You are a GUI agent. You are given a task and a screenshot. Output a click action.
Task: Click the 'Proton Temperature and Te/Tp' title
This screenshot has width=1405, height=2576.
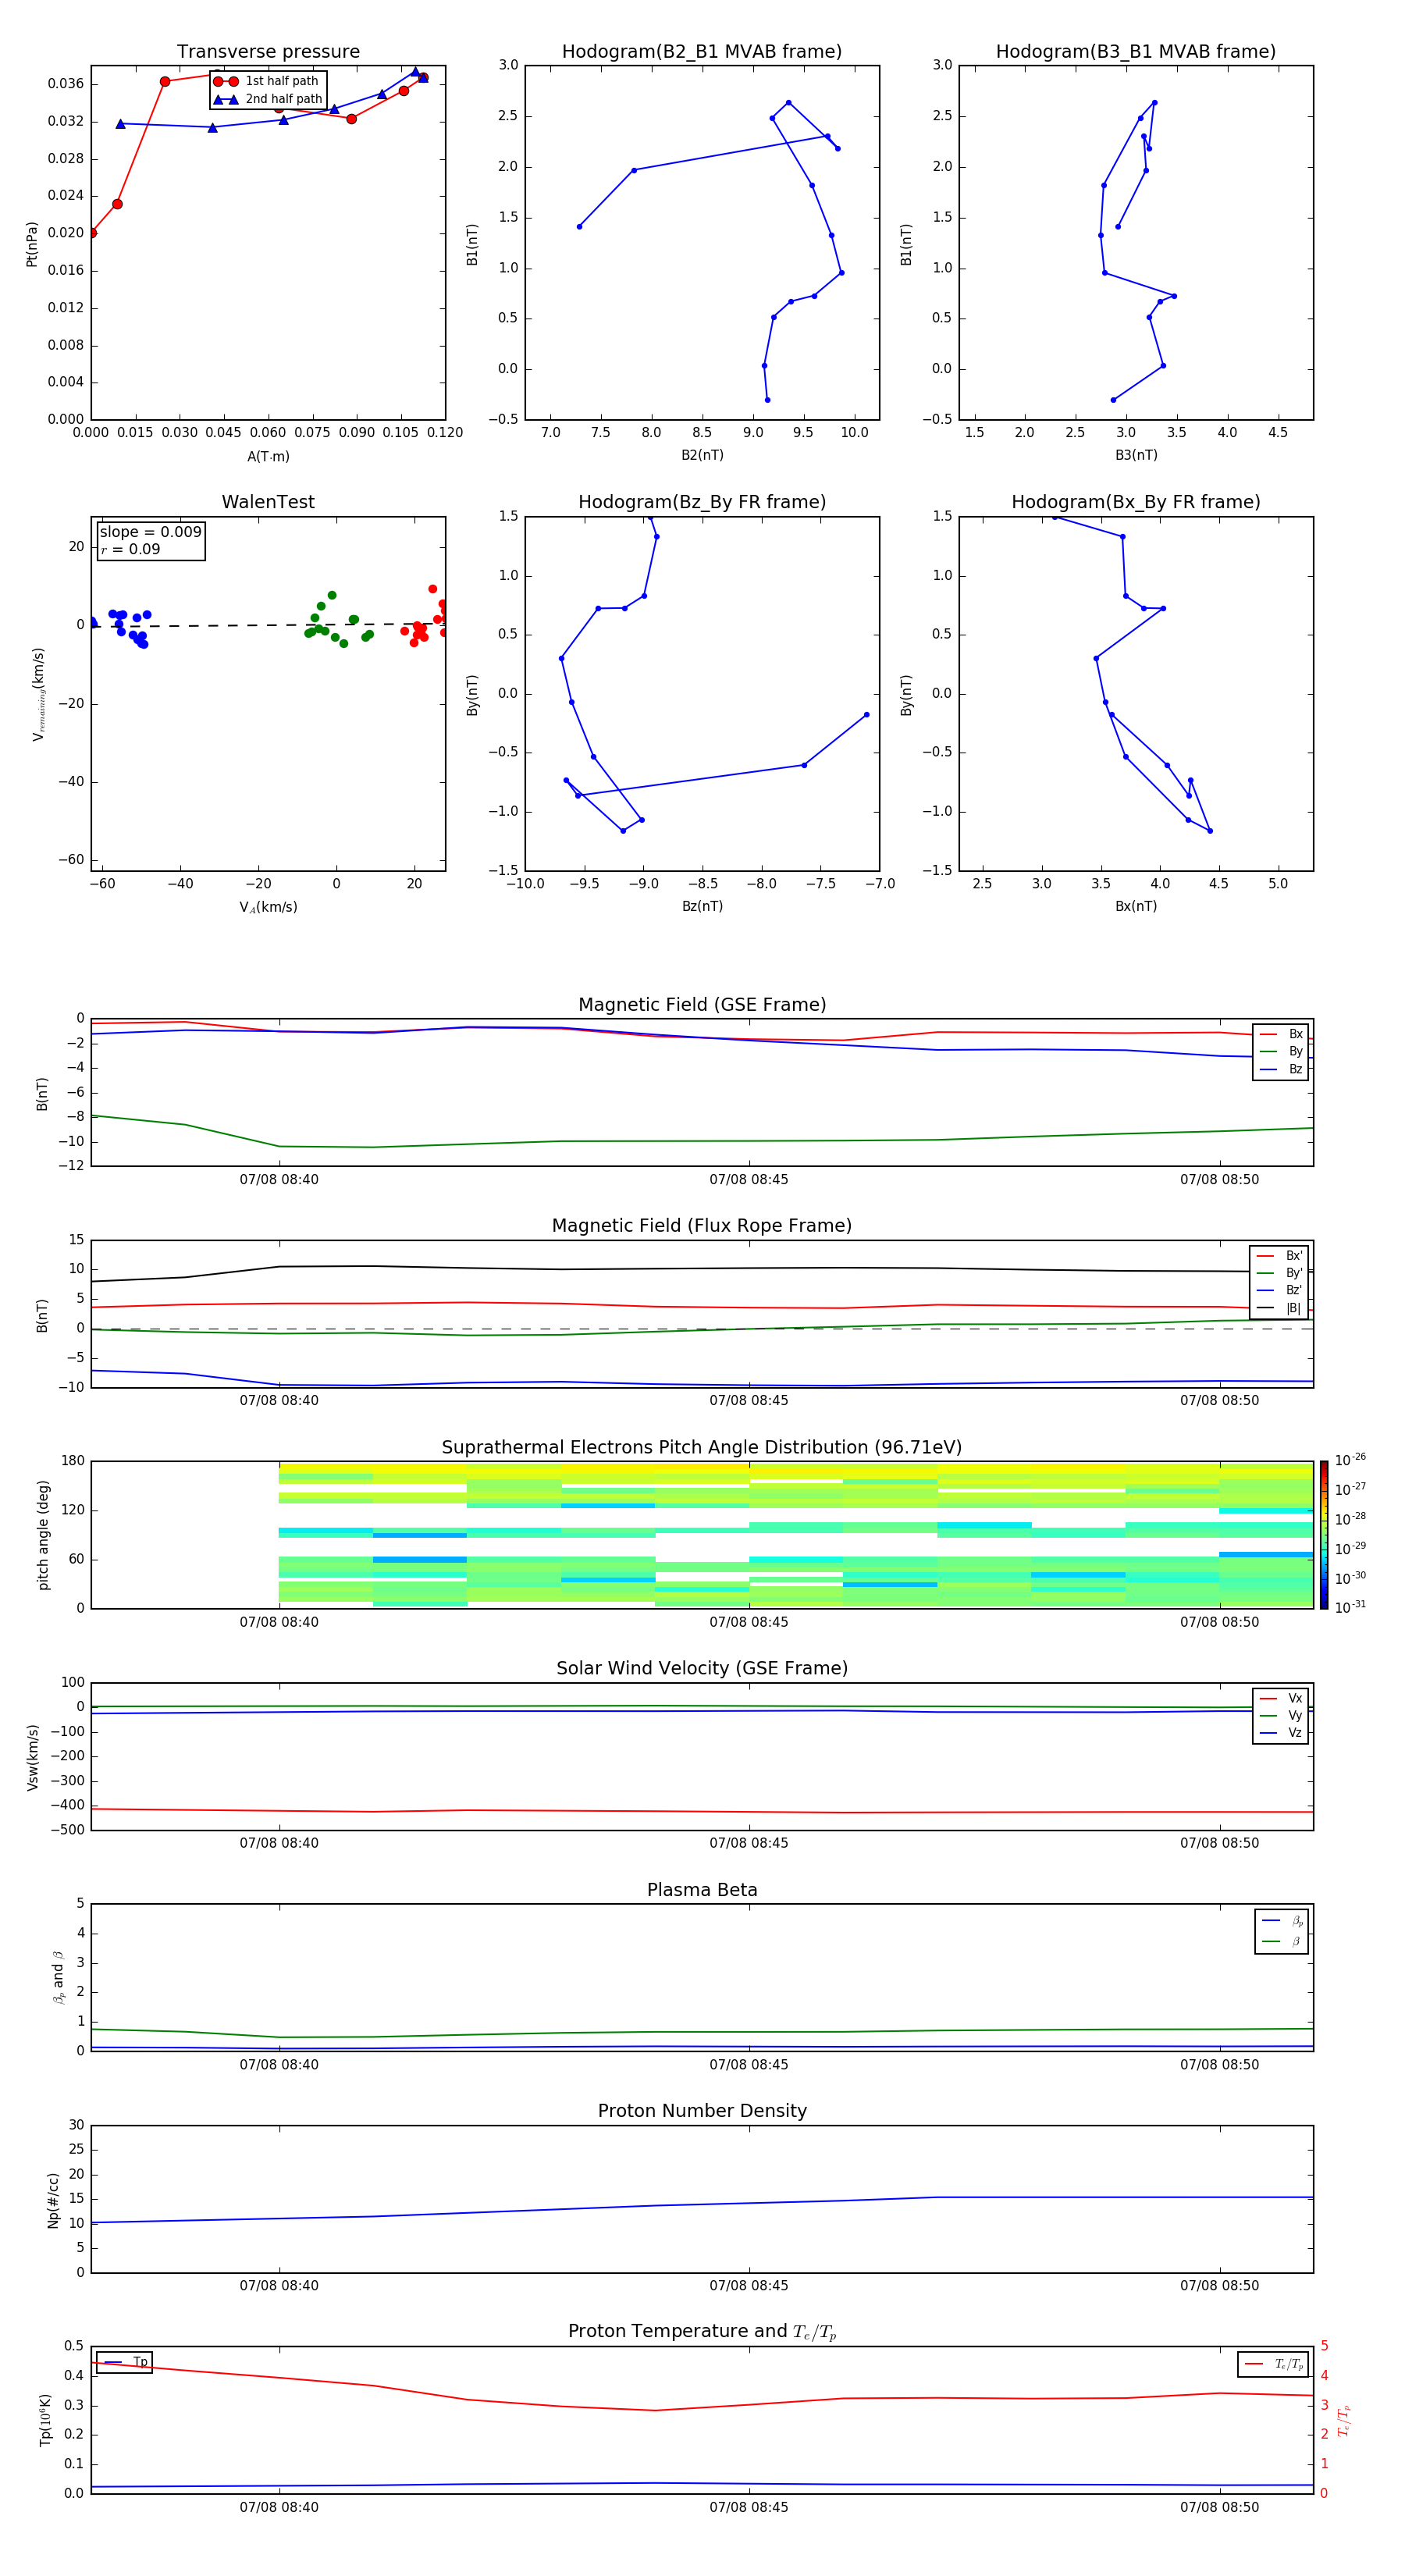point(702,2332)
